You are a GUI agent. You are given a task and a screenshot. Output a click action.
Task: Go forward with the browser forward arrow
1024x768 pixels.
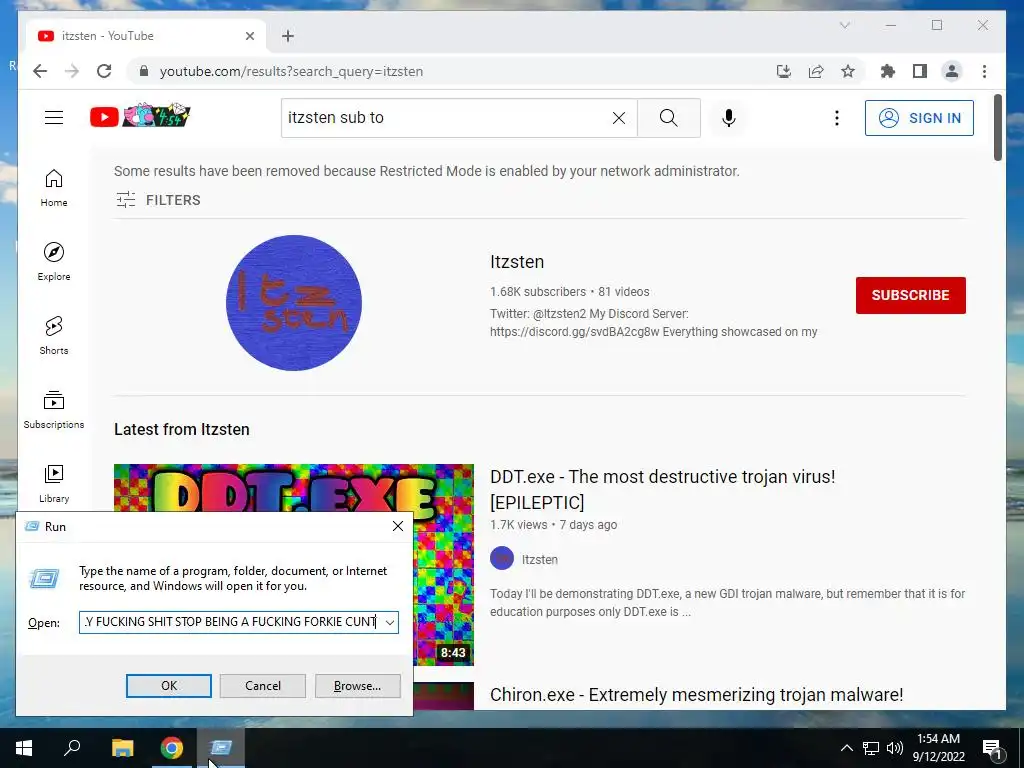click(x=72, y=71)
